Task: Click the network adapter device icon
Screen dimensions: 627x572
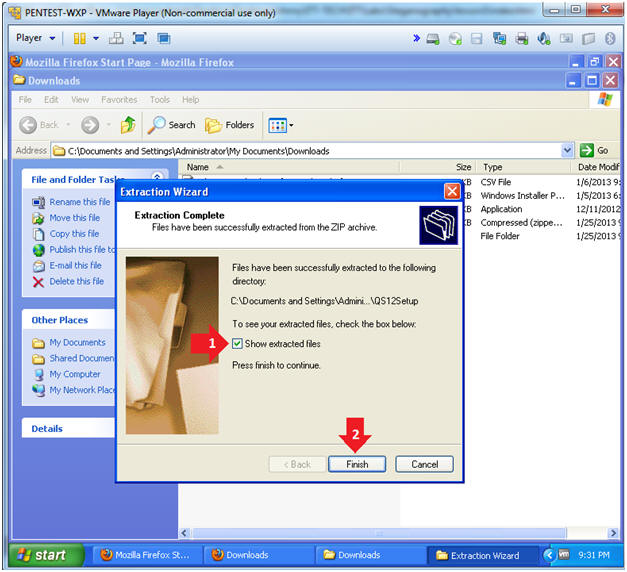Action: (x=499, y=39)
